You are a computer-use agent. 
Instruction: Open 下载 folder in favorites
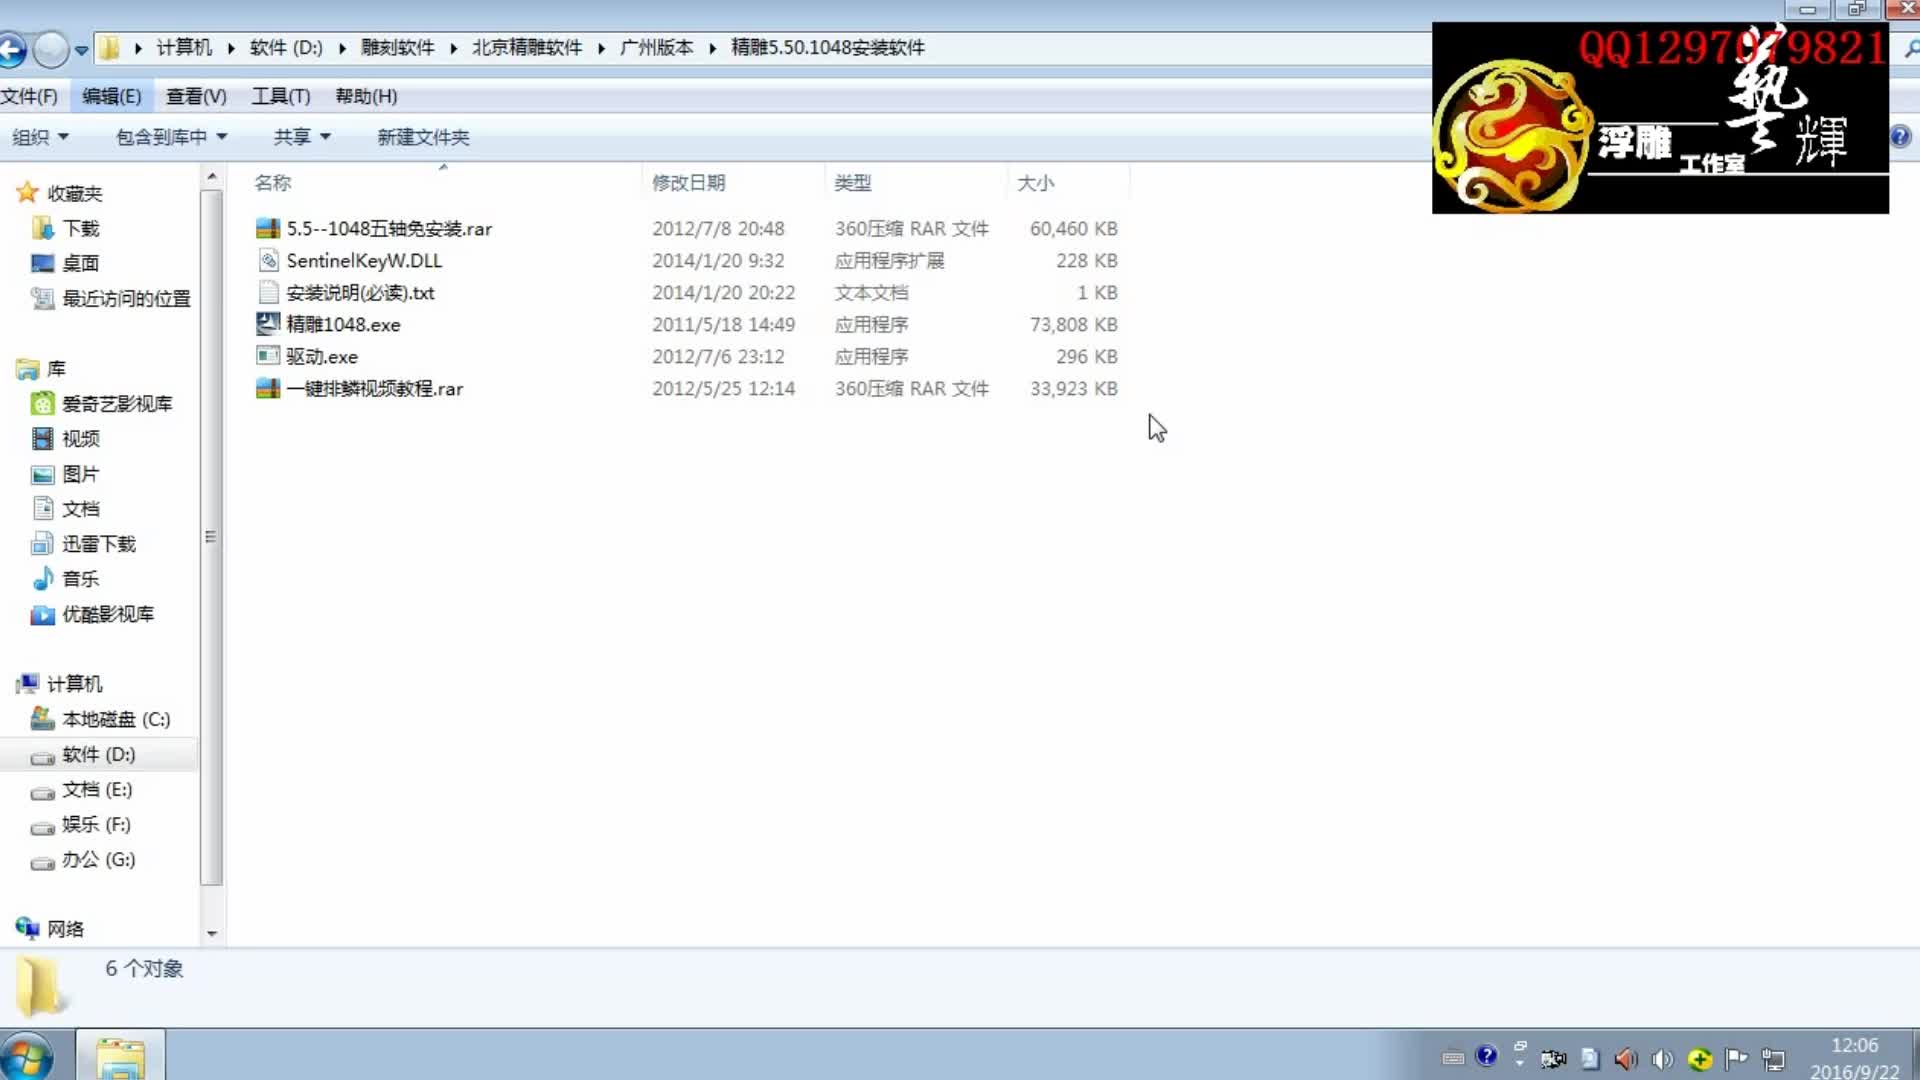[x=66, y=229]
